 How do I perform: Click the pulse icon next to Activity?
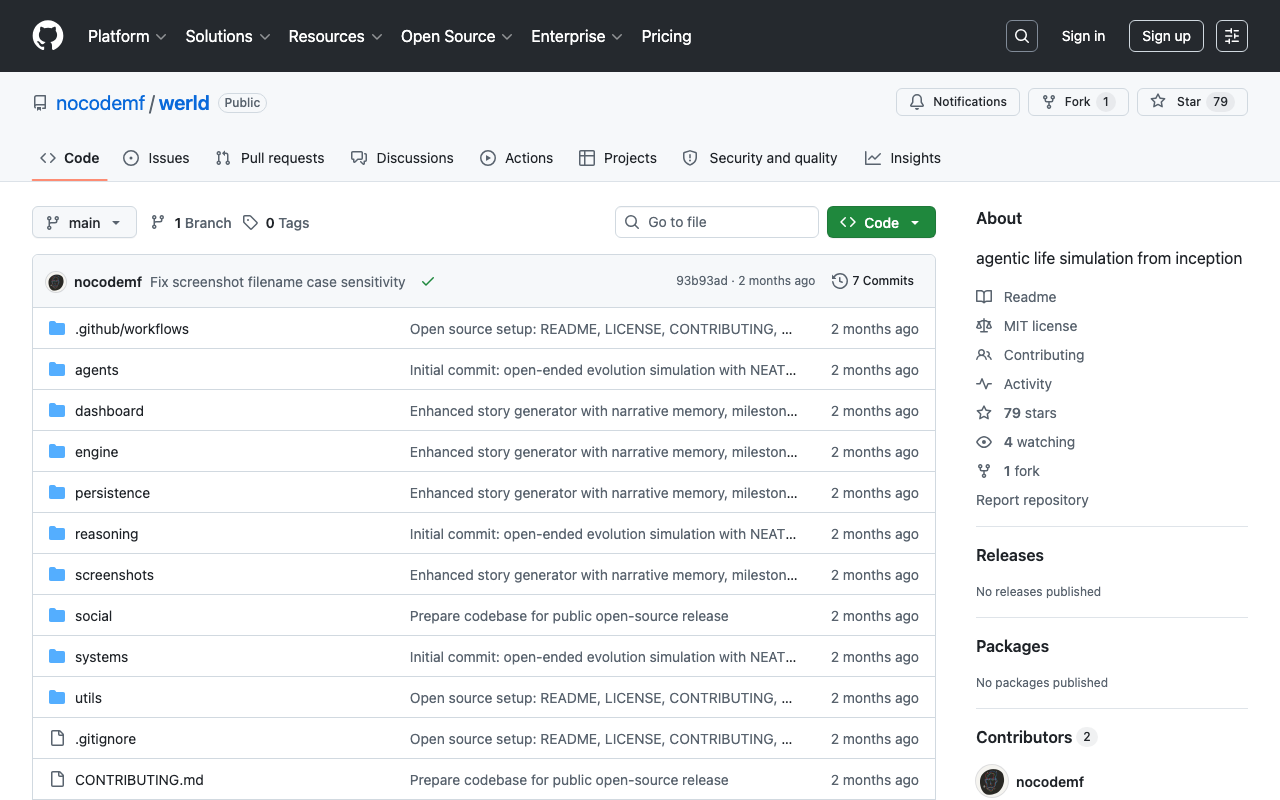coord(984,384)
